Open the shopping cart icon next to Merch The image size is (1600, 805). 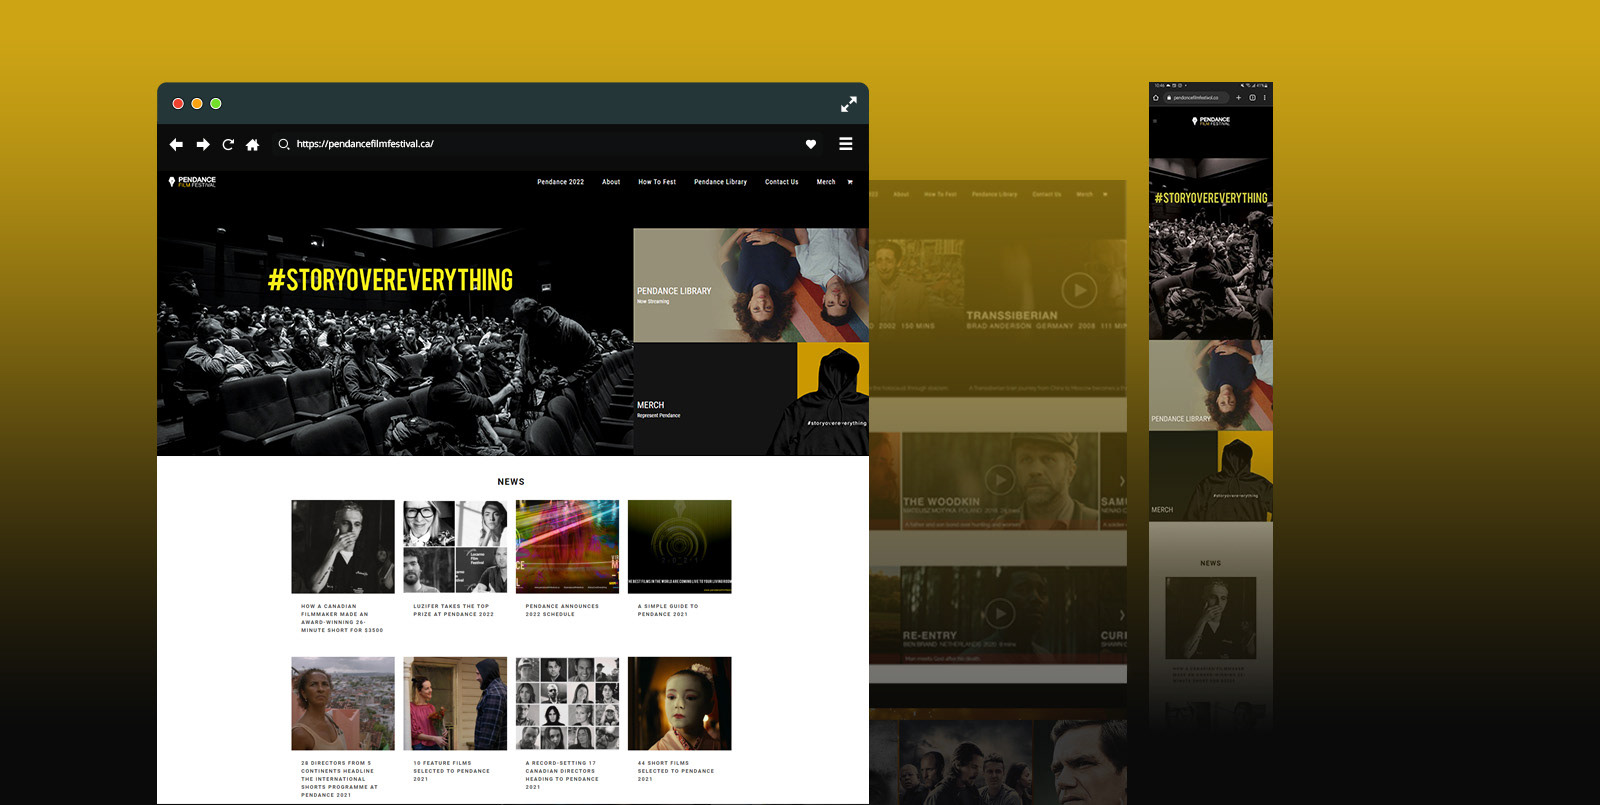click(850, 182)
